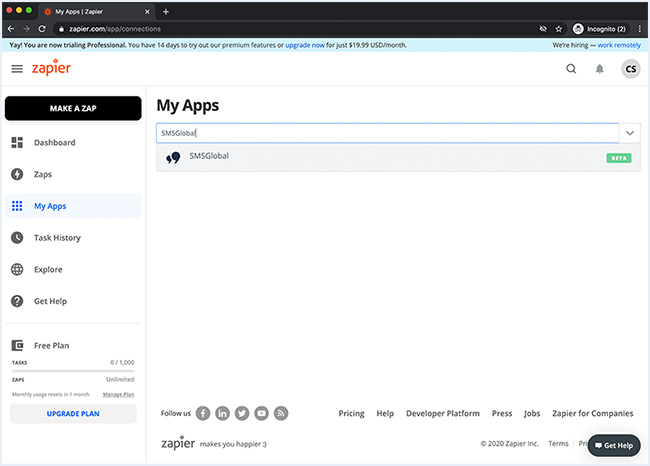Open the search magnifier in the header
This screenshot has height=466, width=650.
571,69
